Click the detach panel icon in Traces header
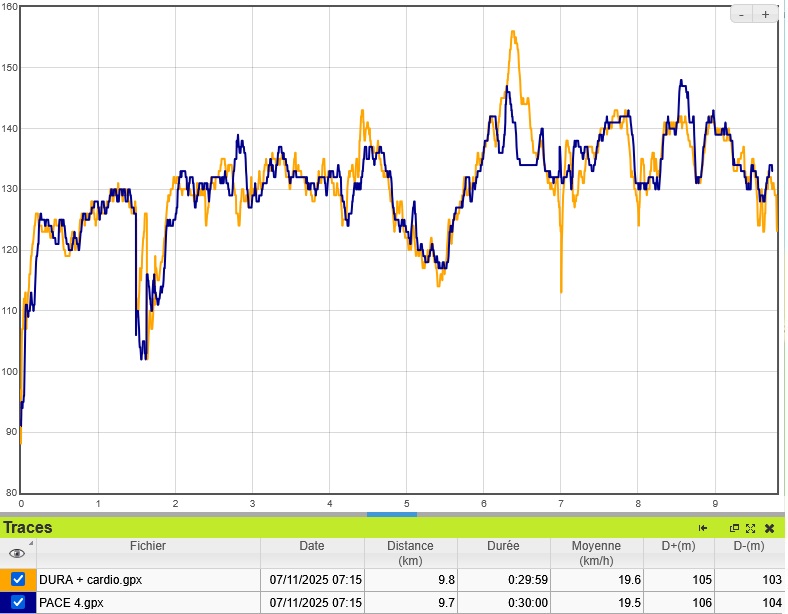Screen dimensions: 788x614 click(734, 528)
